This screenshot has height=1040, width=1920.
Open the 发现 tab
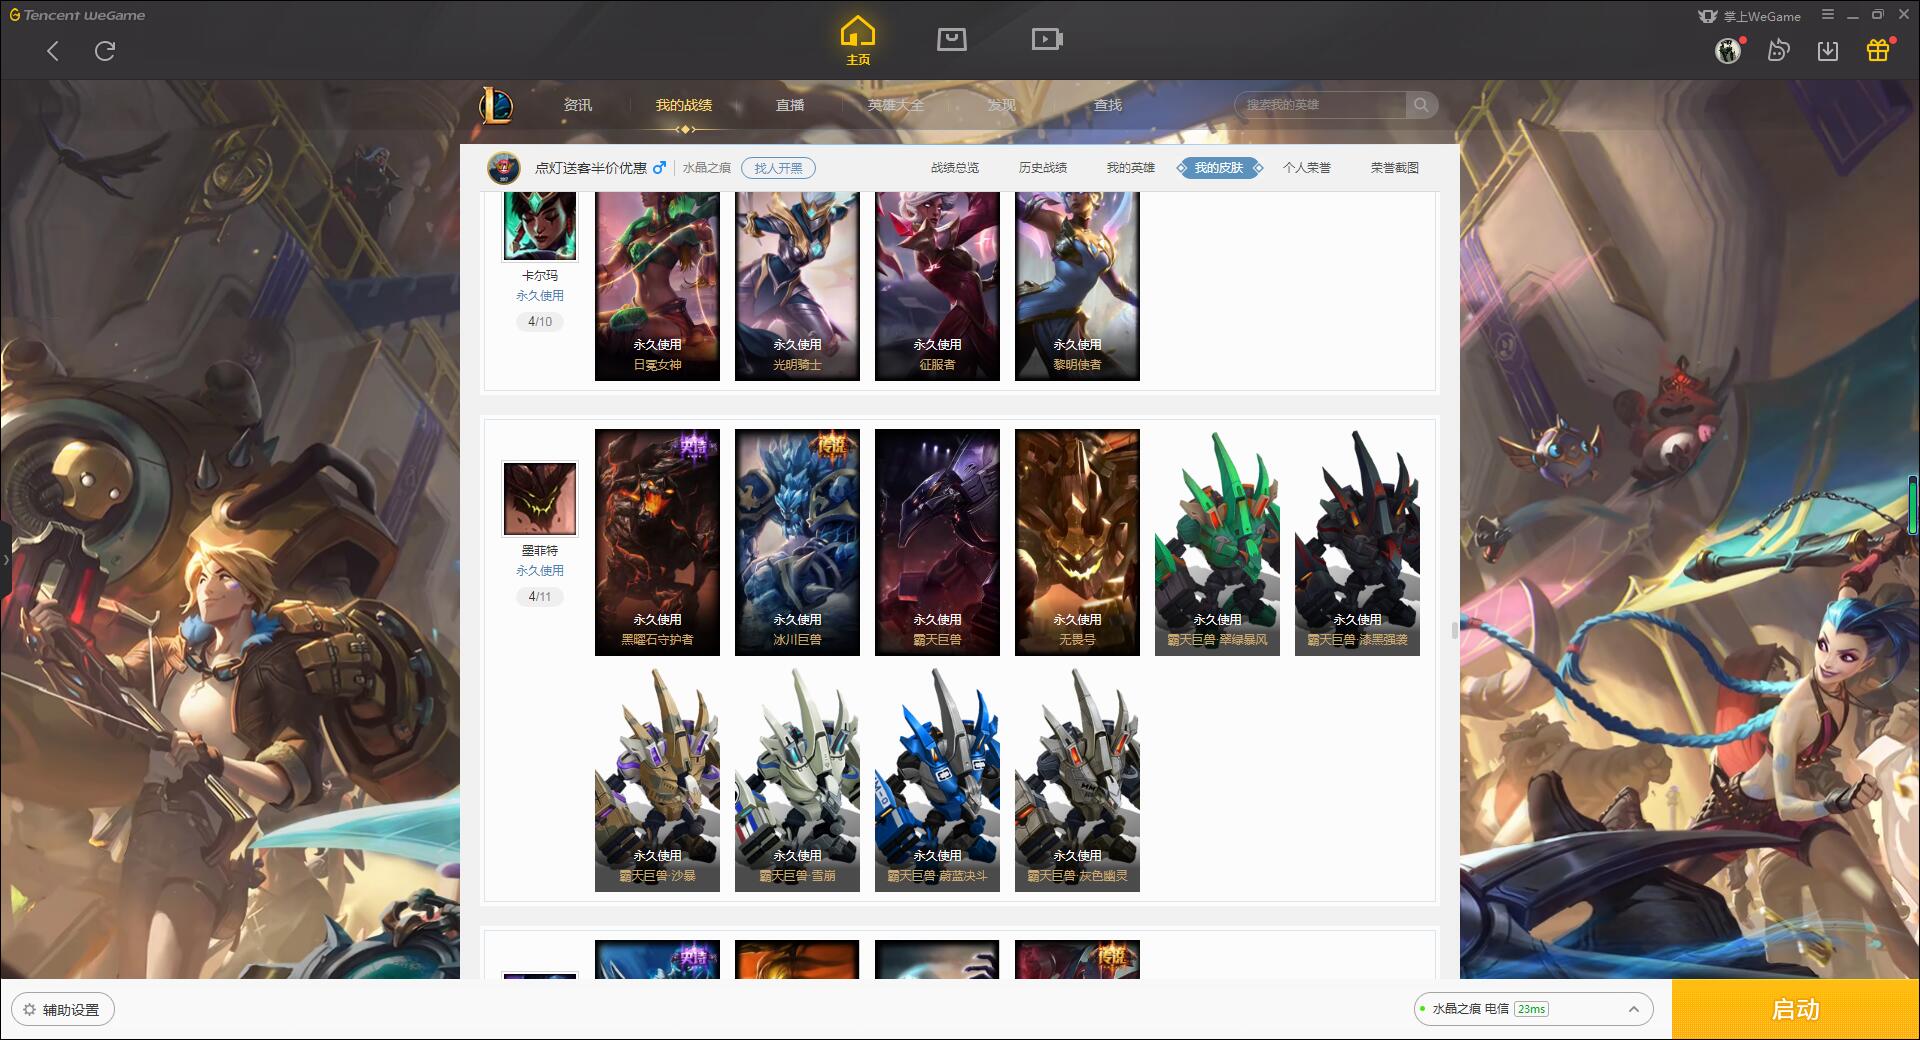coord(1002,105)
